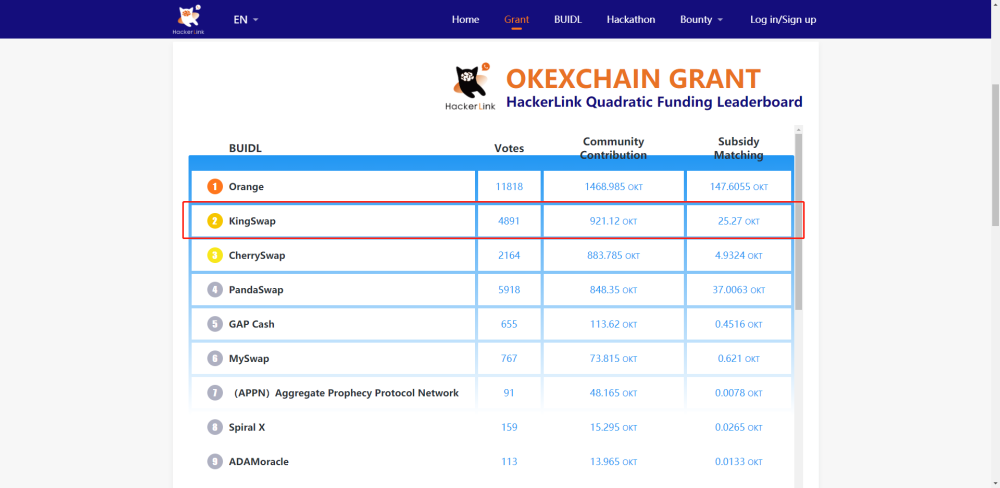Open the Hackathon page

631,19
